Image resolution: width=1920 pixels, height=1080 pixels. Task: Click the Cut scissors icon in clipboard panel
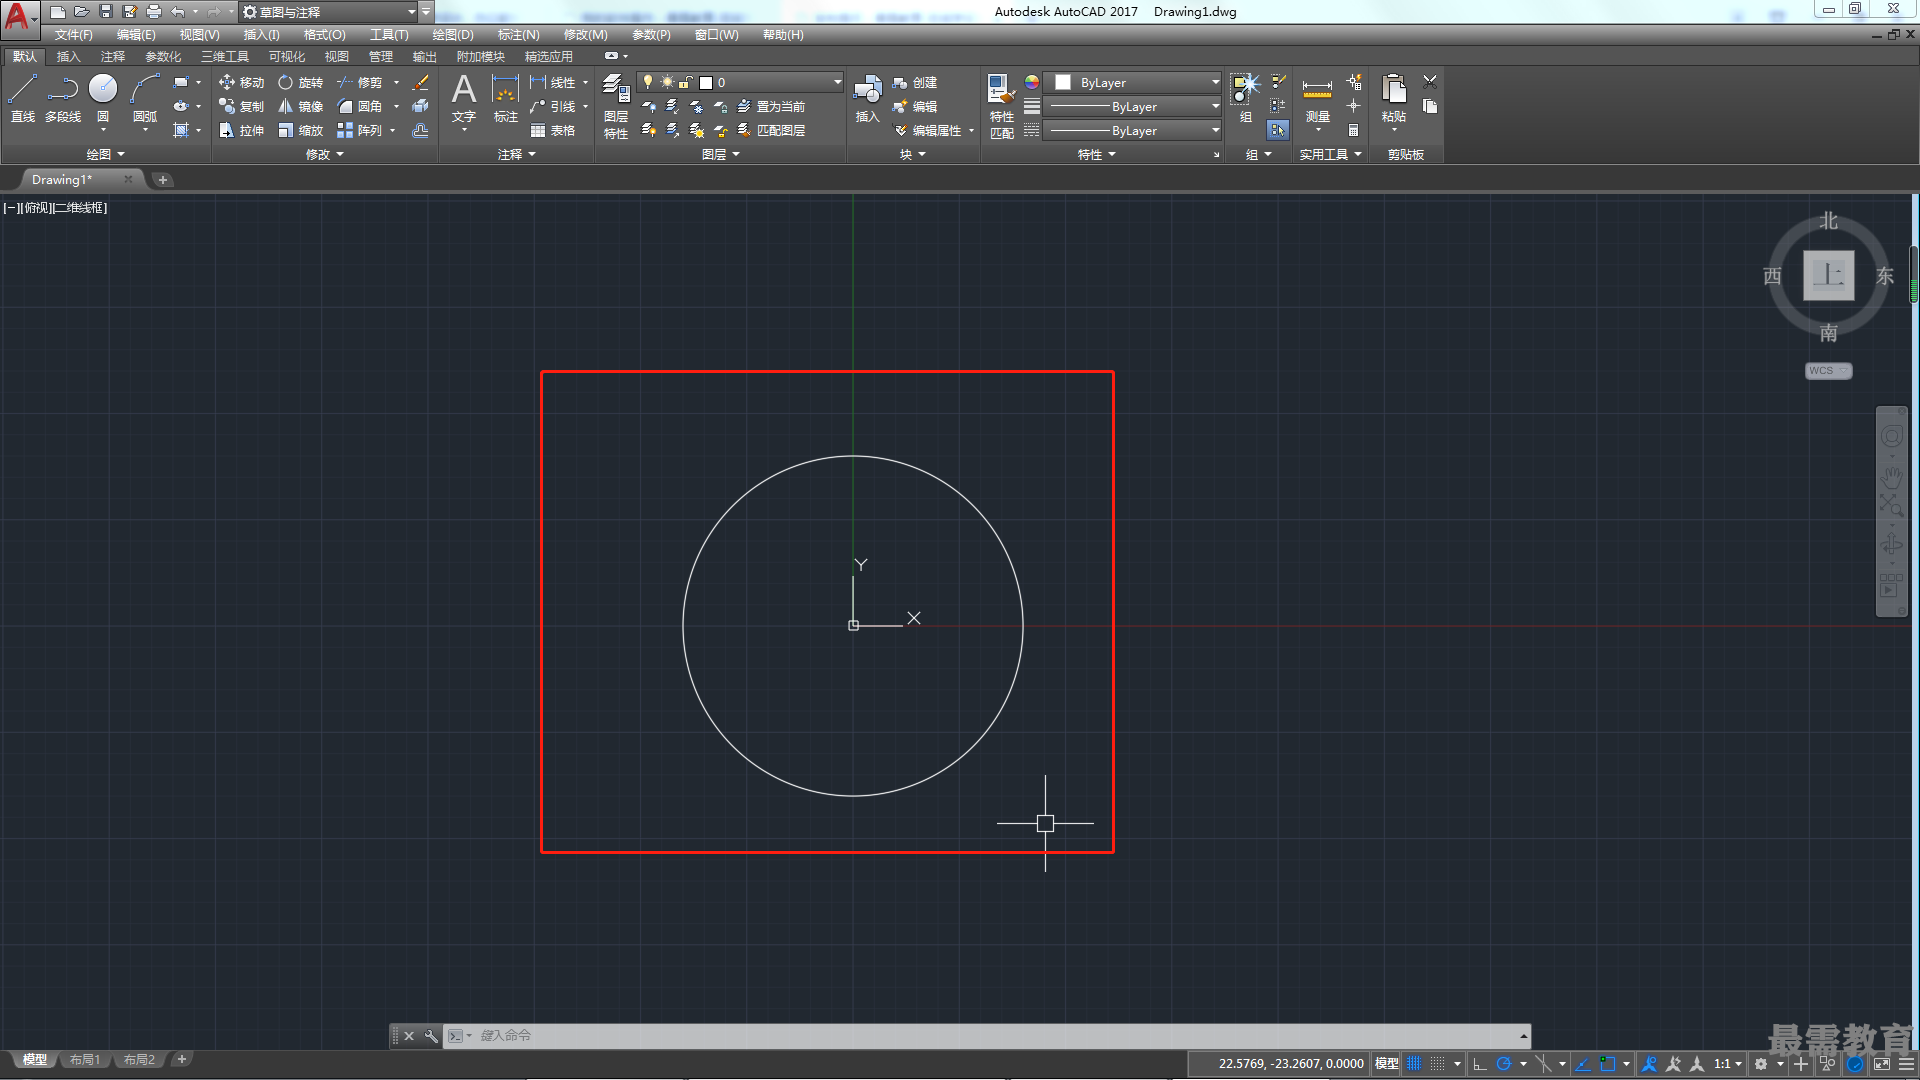1430,82
